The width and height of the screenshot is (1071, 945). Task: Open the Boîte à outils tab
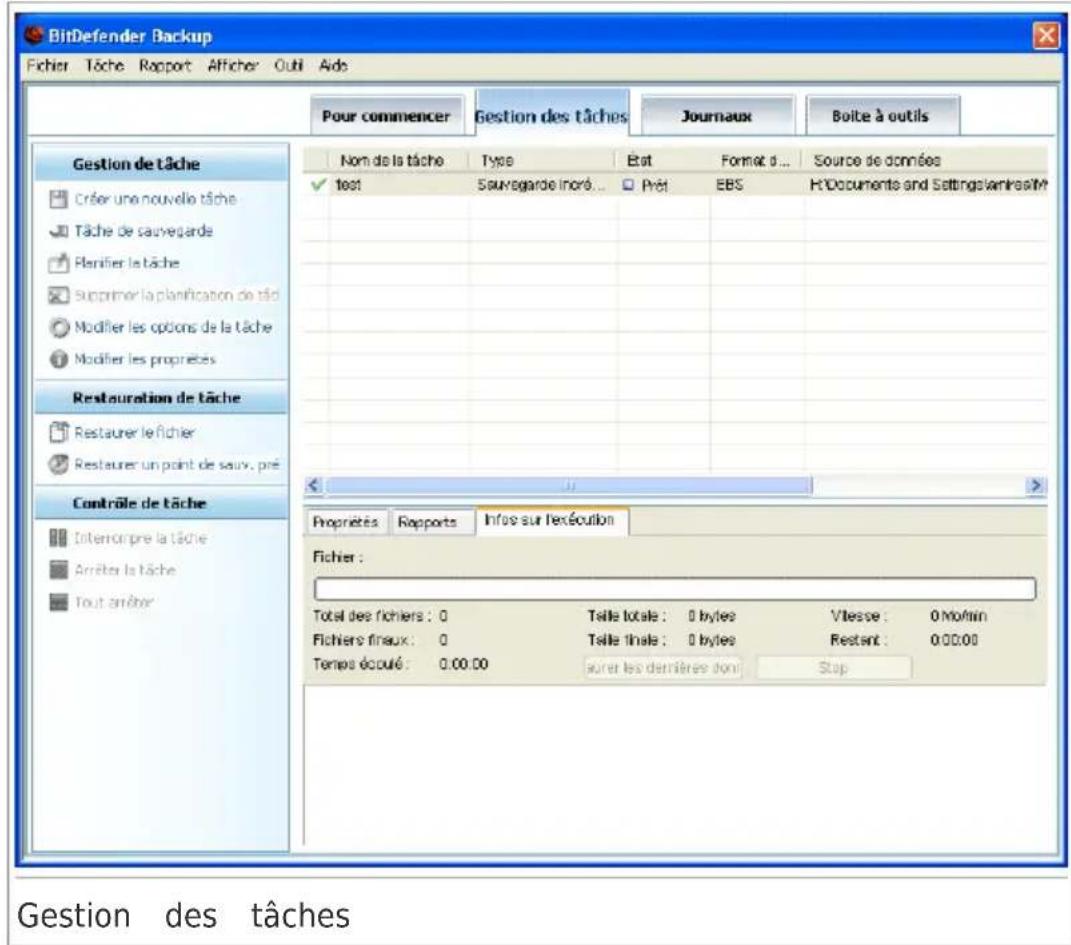point(882,116)
